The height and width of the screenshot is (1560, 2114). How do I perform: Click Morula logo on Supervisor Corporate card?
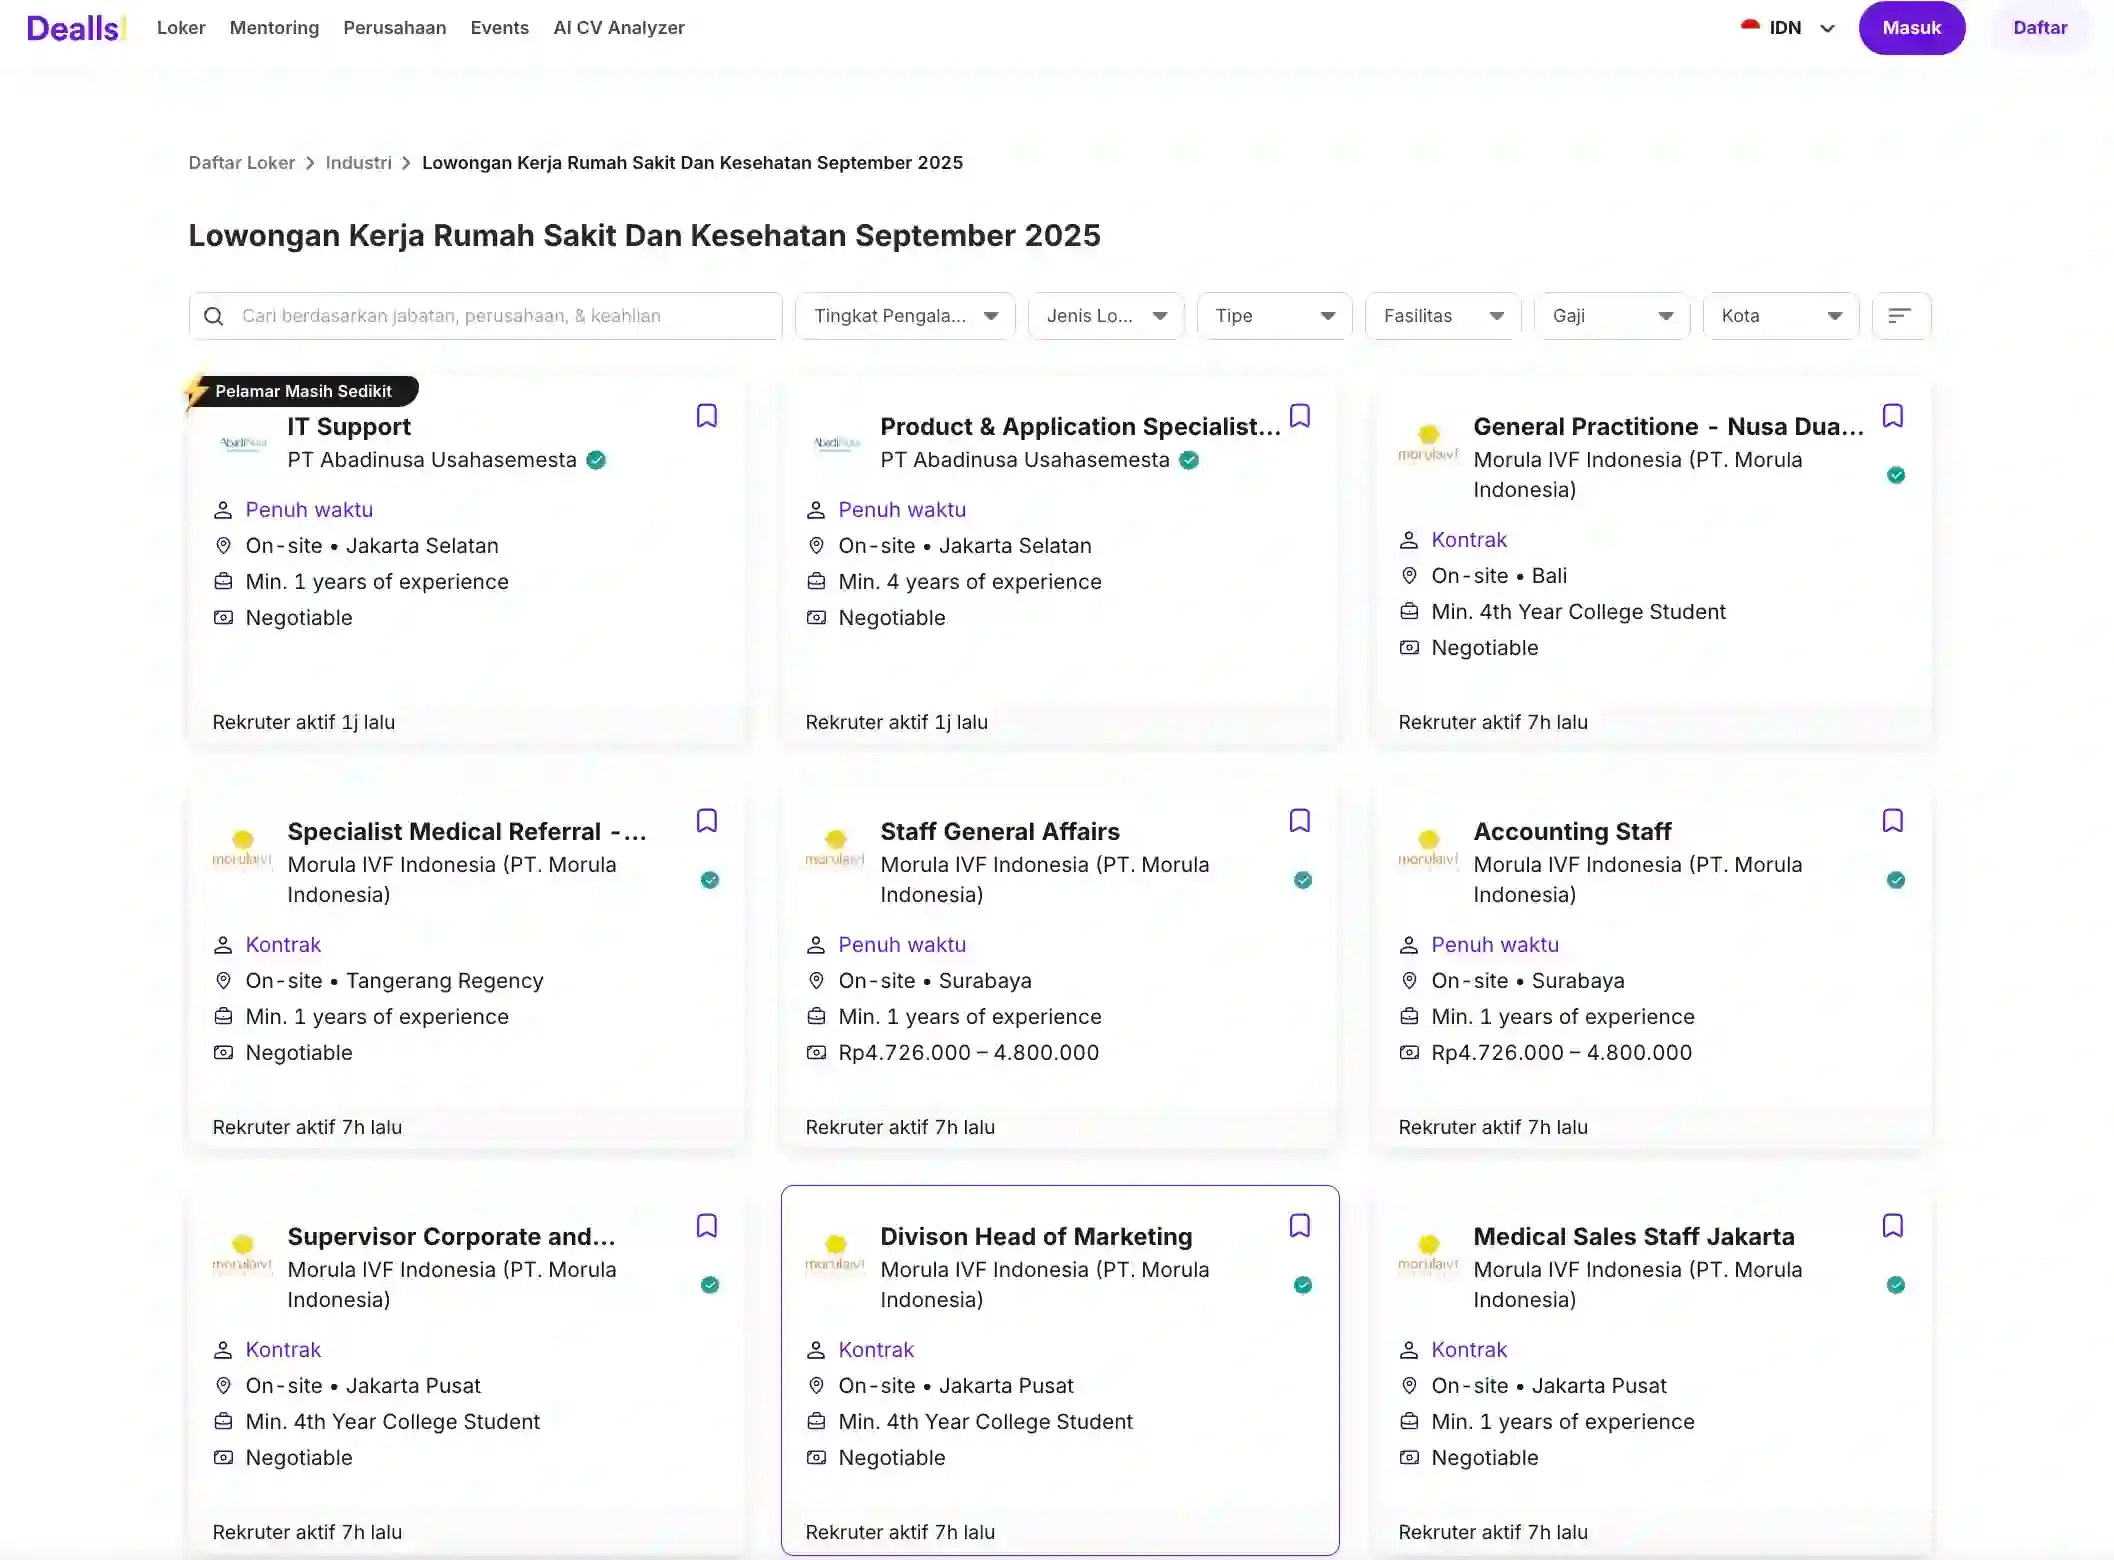point(243,1253)
